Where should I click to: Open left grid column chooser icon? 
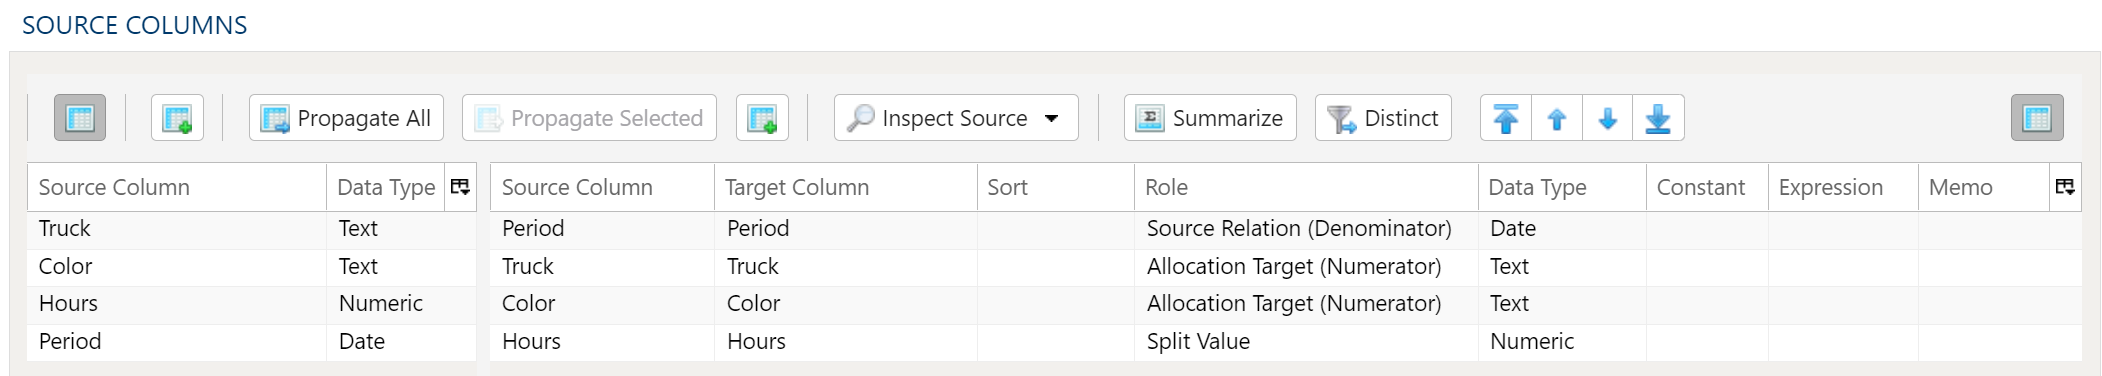tap(460, 187)
